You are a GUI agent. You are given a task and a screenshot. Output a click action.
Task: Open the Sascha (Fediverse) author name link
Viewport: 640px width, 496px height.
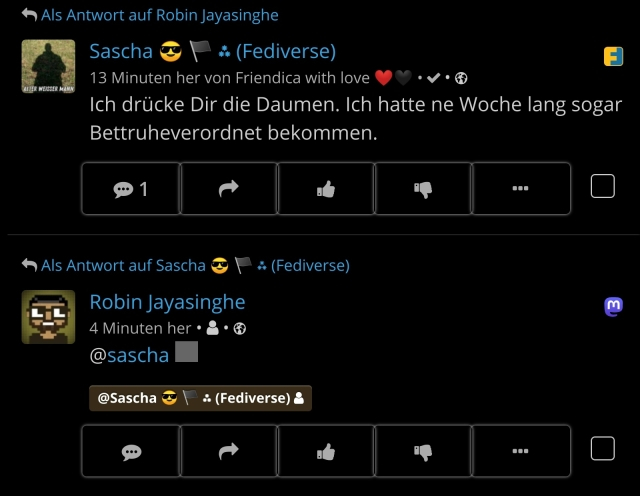tap(213, 51)
